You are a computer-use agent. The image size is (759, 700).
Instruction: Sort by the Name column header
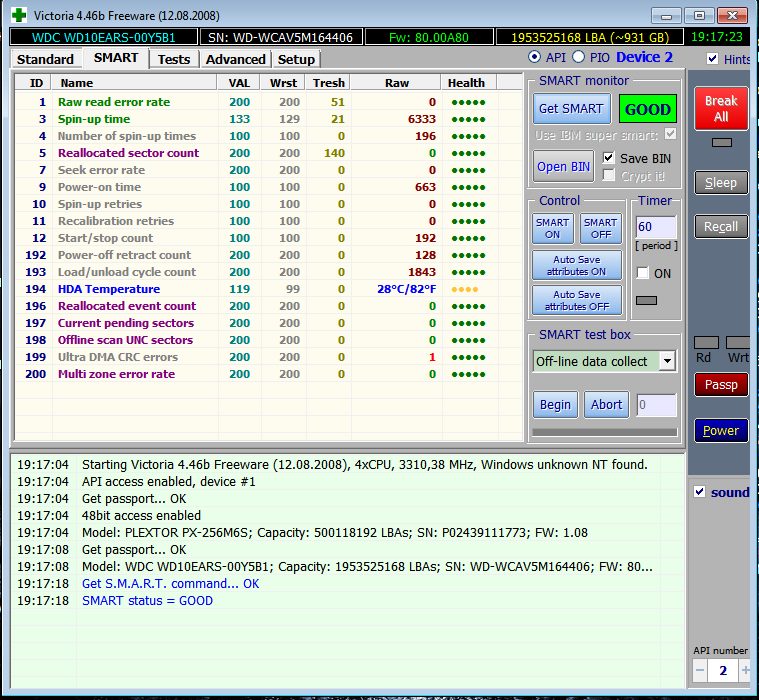pos(134,83)
